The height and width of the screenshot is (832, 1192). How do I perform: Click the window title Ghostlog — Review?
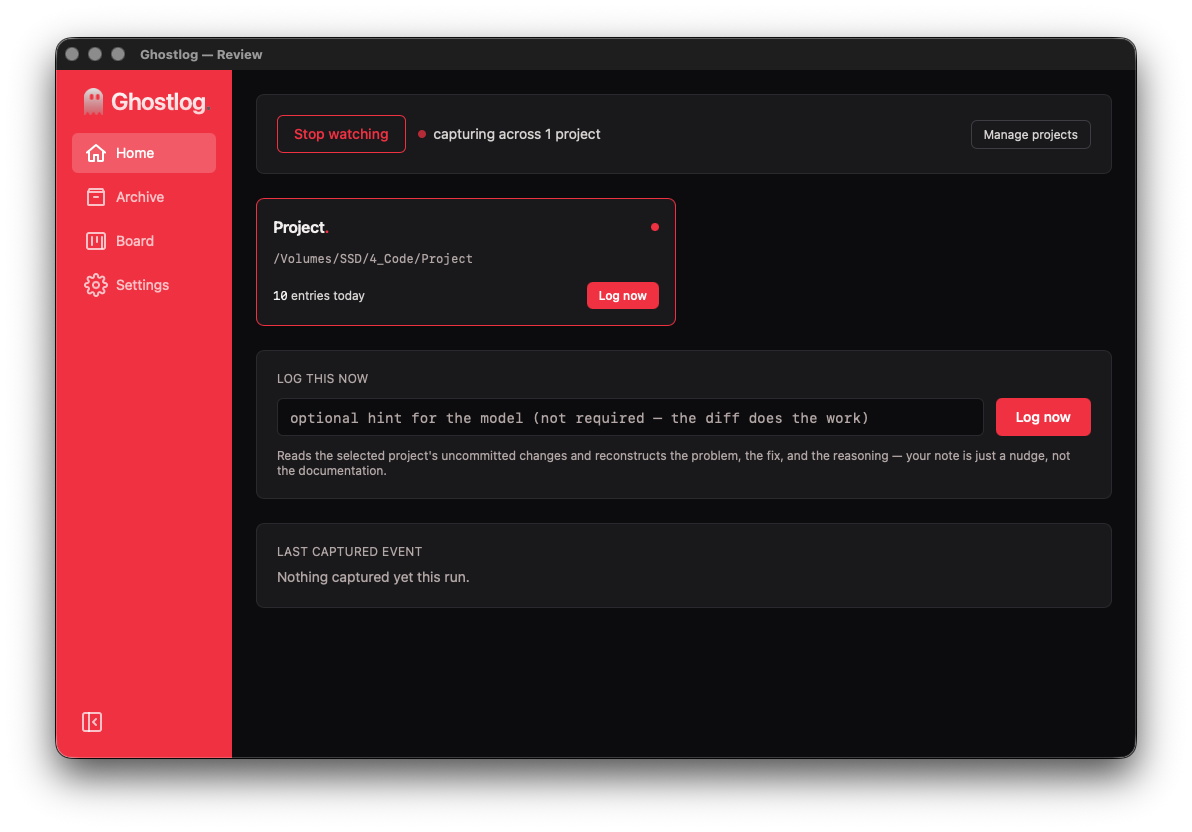[x=201, y=55]
